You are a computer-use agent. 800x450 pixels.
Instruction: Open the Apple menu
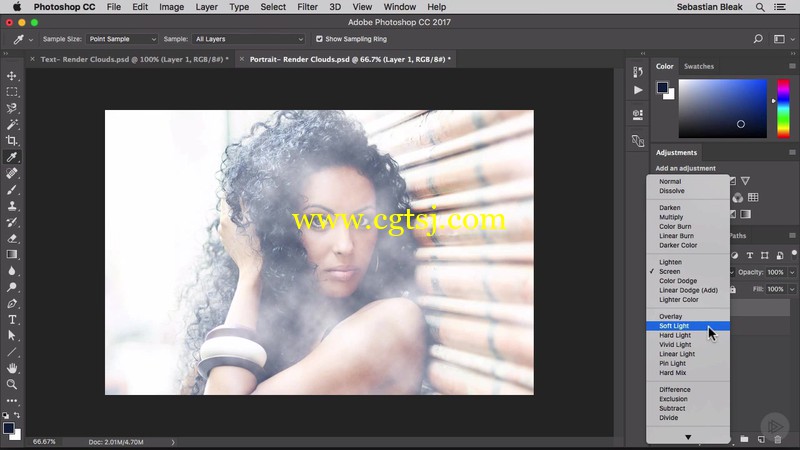pos(17,7)
